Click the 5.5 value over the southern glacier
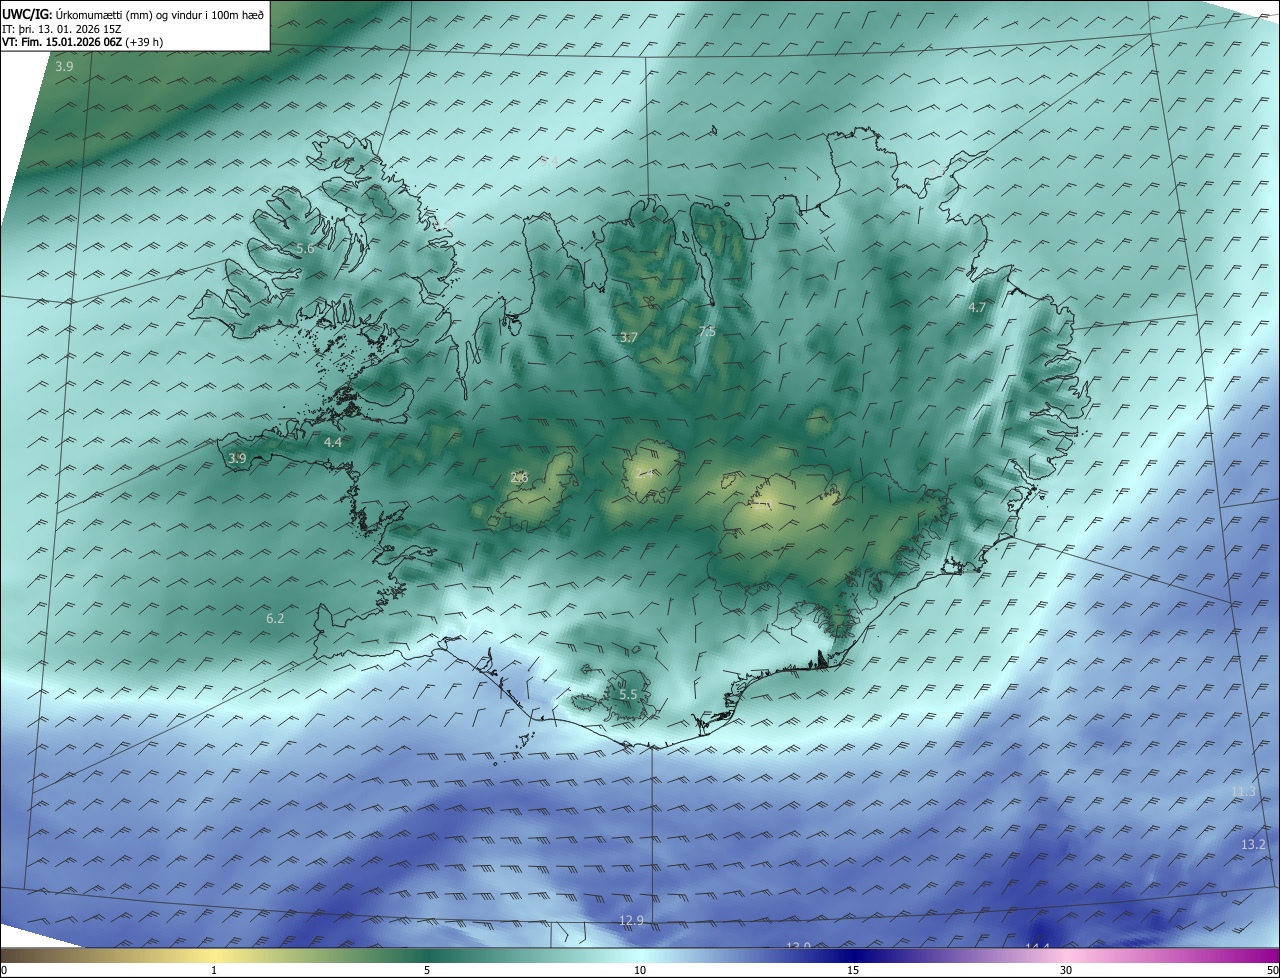This screenshot has width=1280, height=978. [628, 694]
